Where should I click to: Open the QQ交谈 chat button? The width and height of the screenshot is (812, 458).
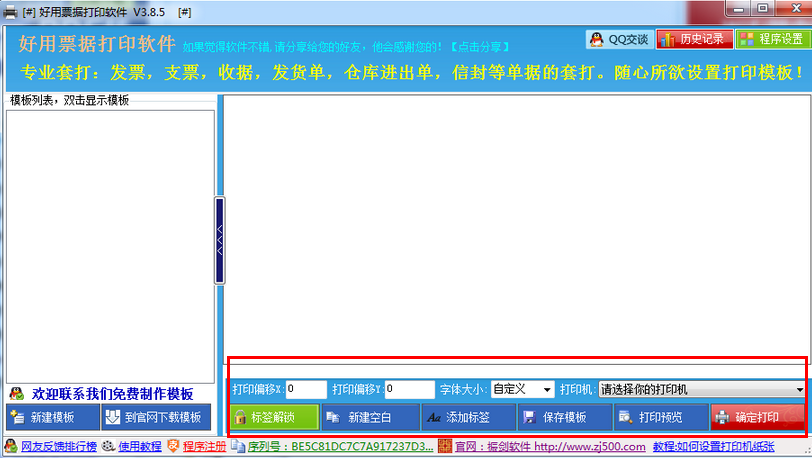point(620,39)
